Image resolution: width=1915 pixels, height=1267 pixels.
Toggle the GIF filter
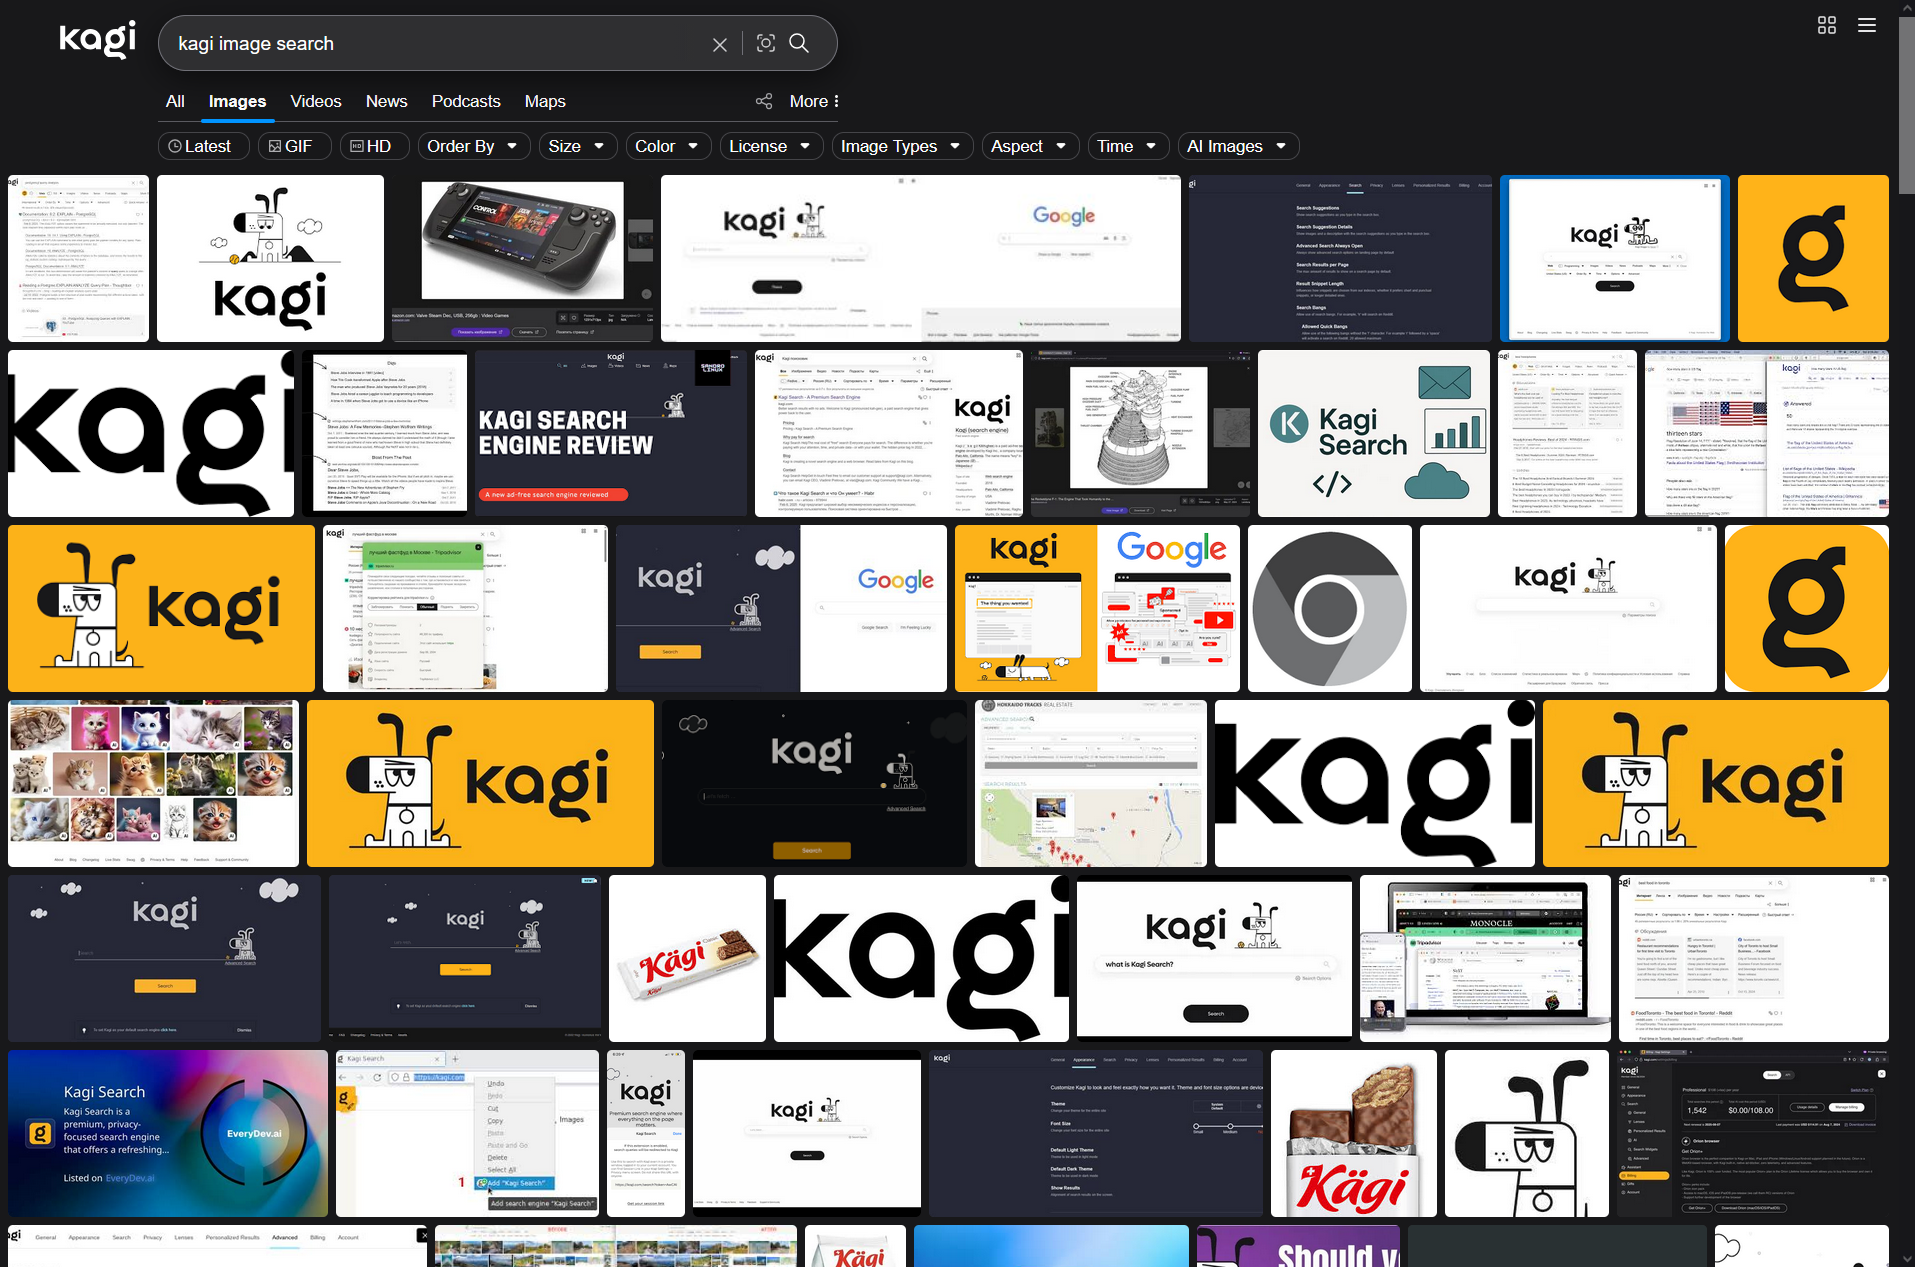pyautogui.click(x=290, y=146)
